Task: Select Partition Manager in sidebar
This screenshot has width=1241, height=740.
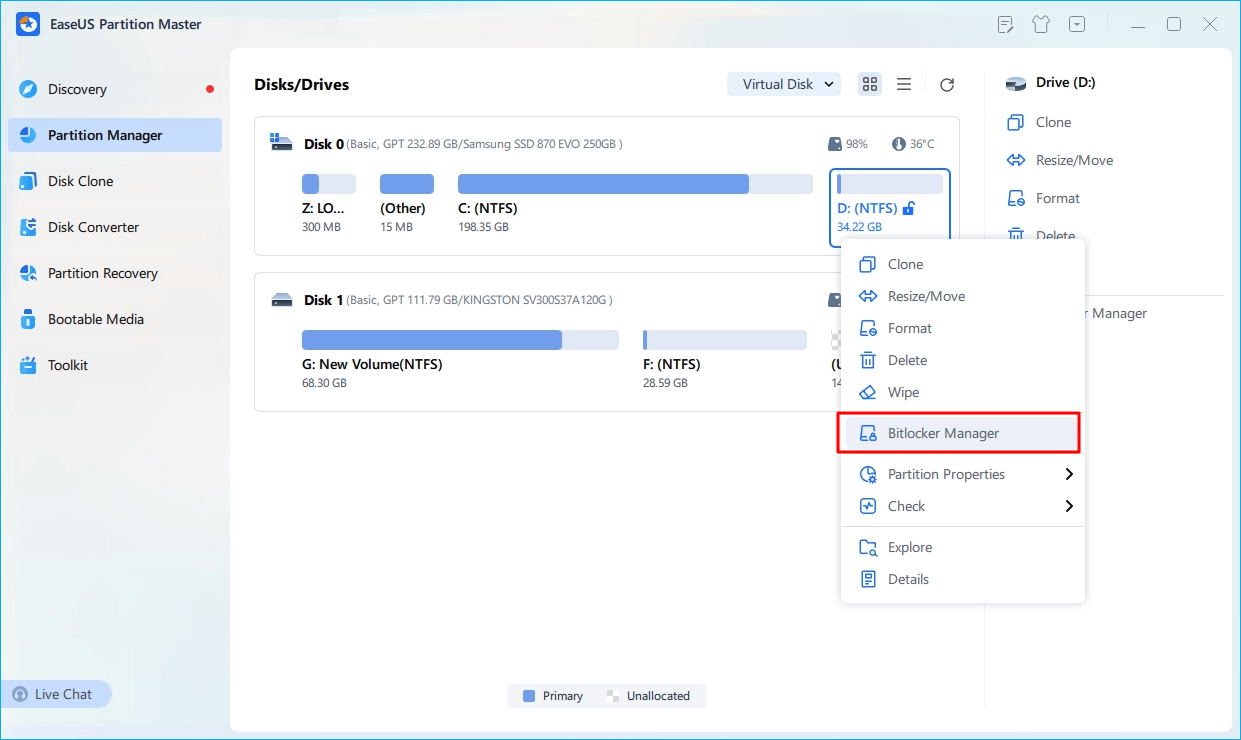Action: [x=115, y=135]
